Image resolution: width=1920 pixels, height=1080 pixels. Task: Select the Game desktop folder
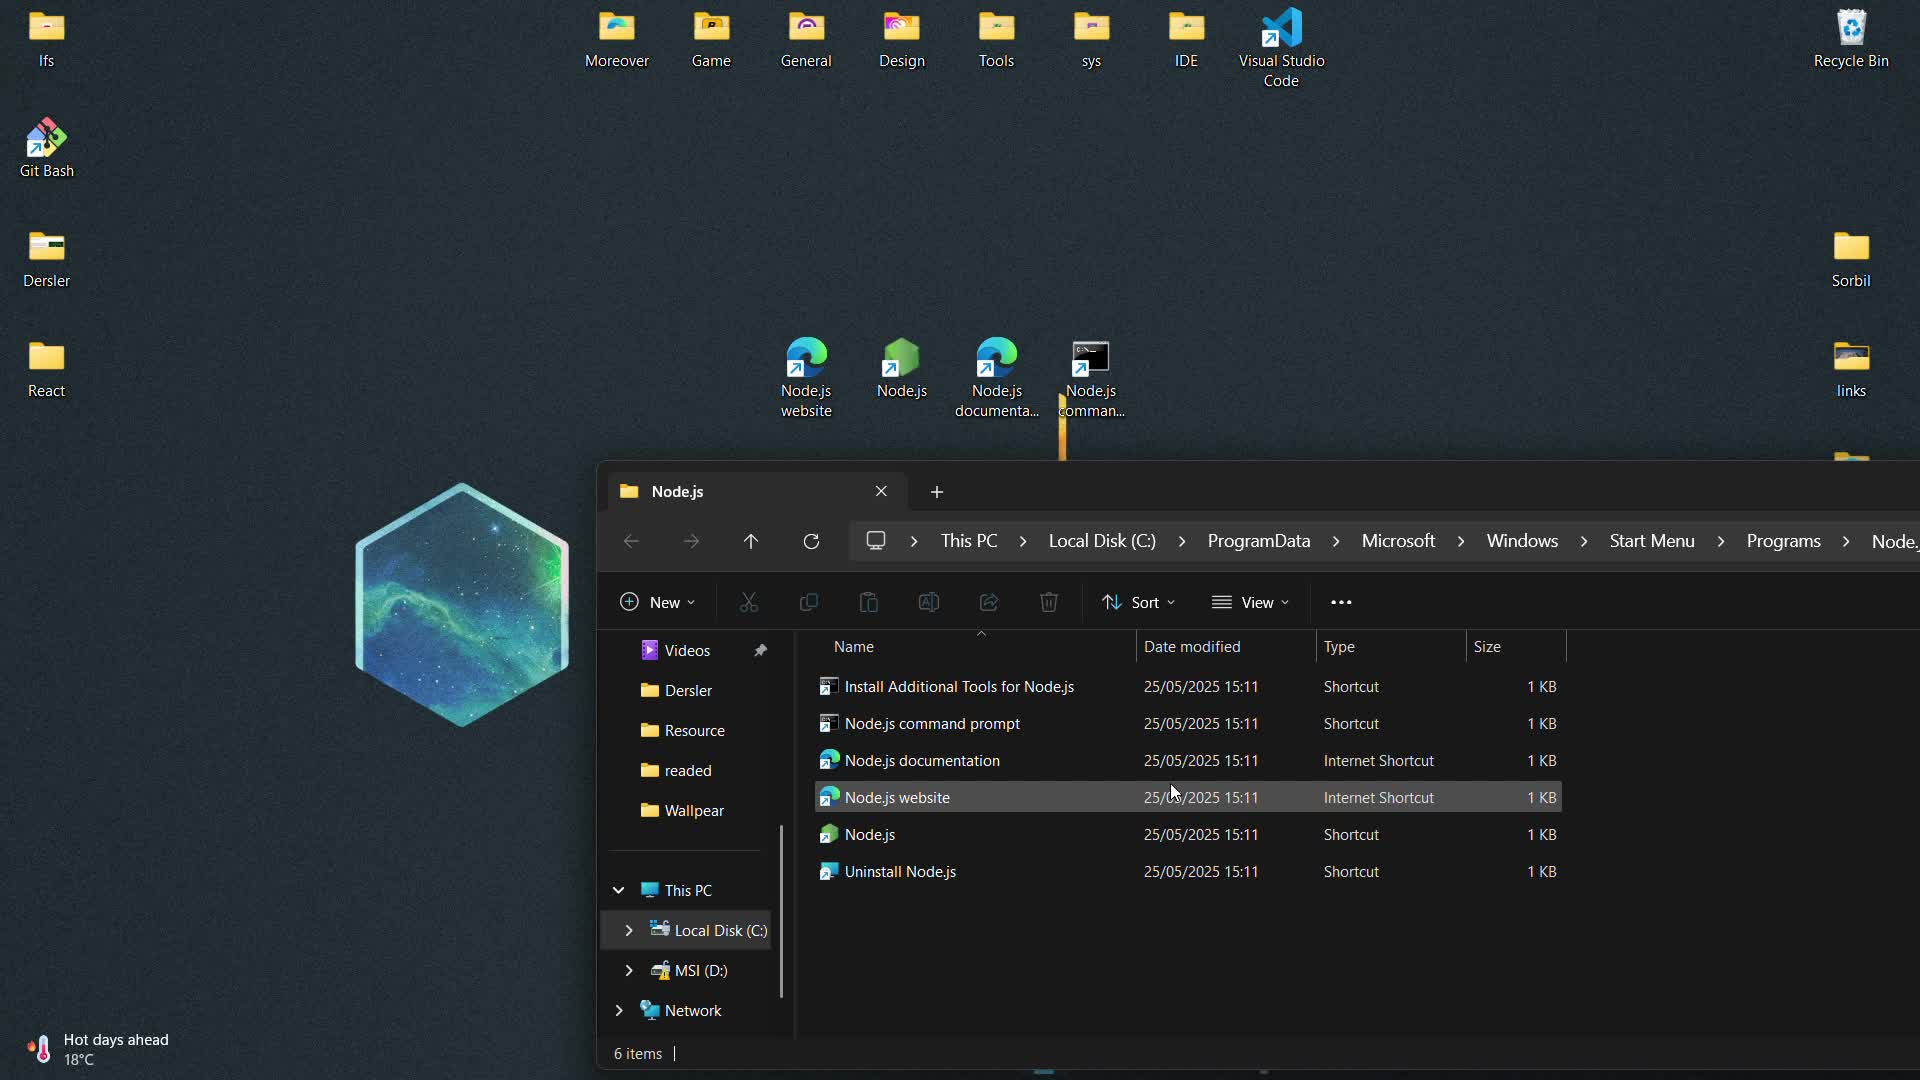pyautogui.click(x=711, y=38)
